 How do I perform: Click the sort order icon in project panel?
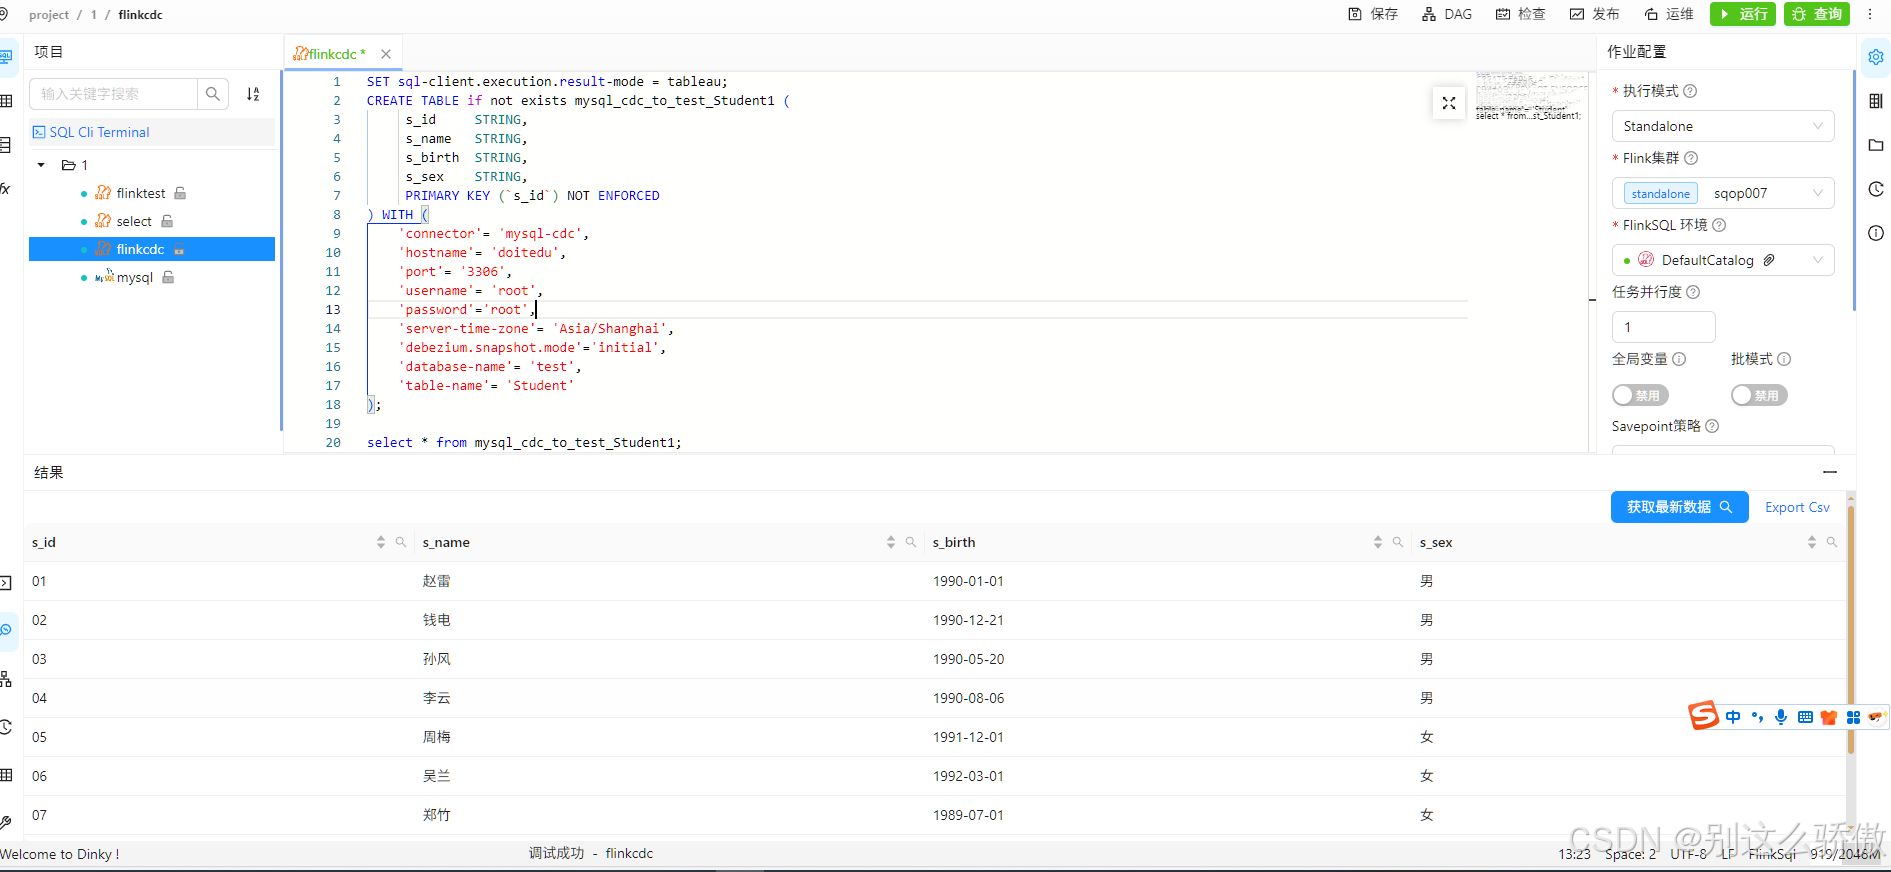tap(253, 94)
